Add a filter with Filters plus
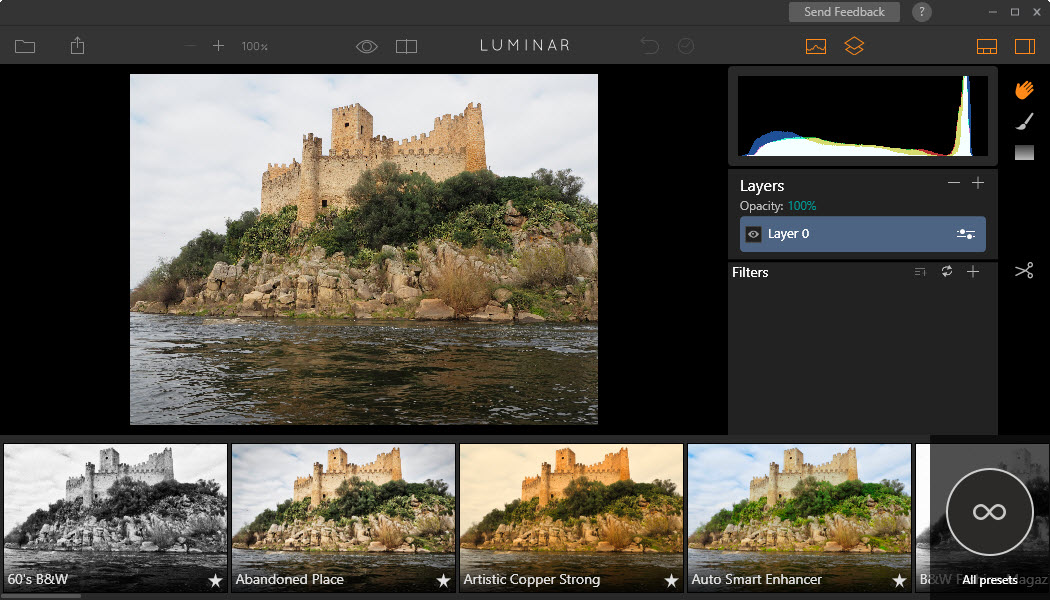Image resolution: width=1050 pixels, height=600 pixels. pyautogui.click(x=973, y=271)
